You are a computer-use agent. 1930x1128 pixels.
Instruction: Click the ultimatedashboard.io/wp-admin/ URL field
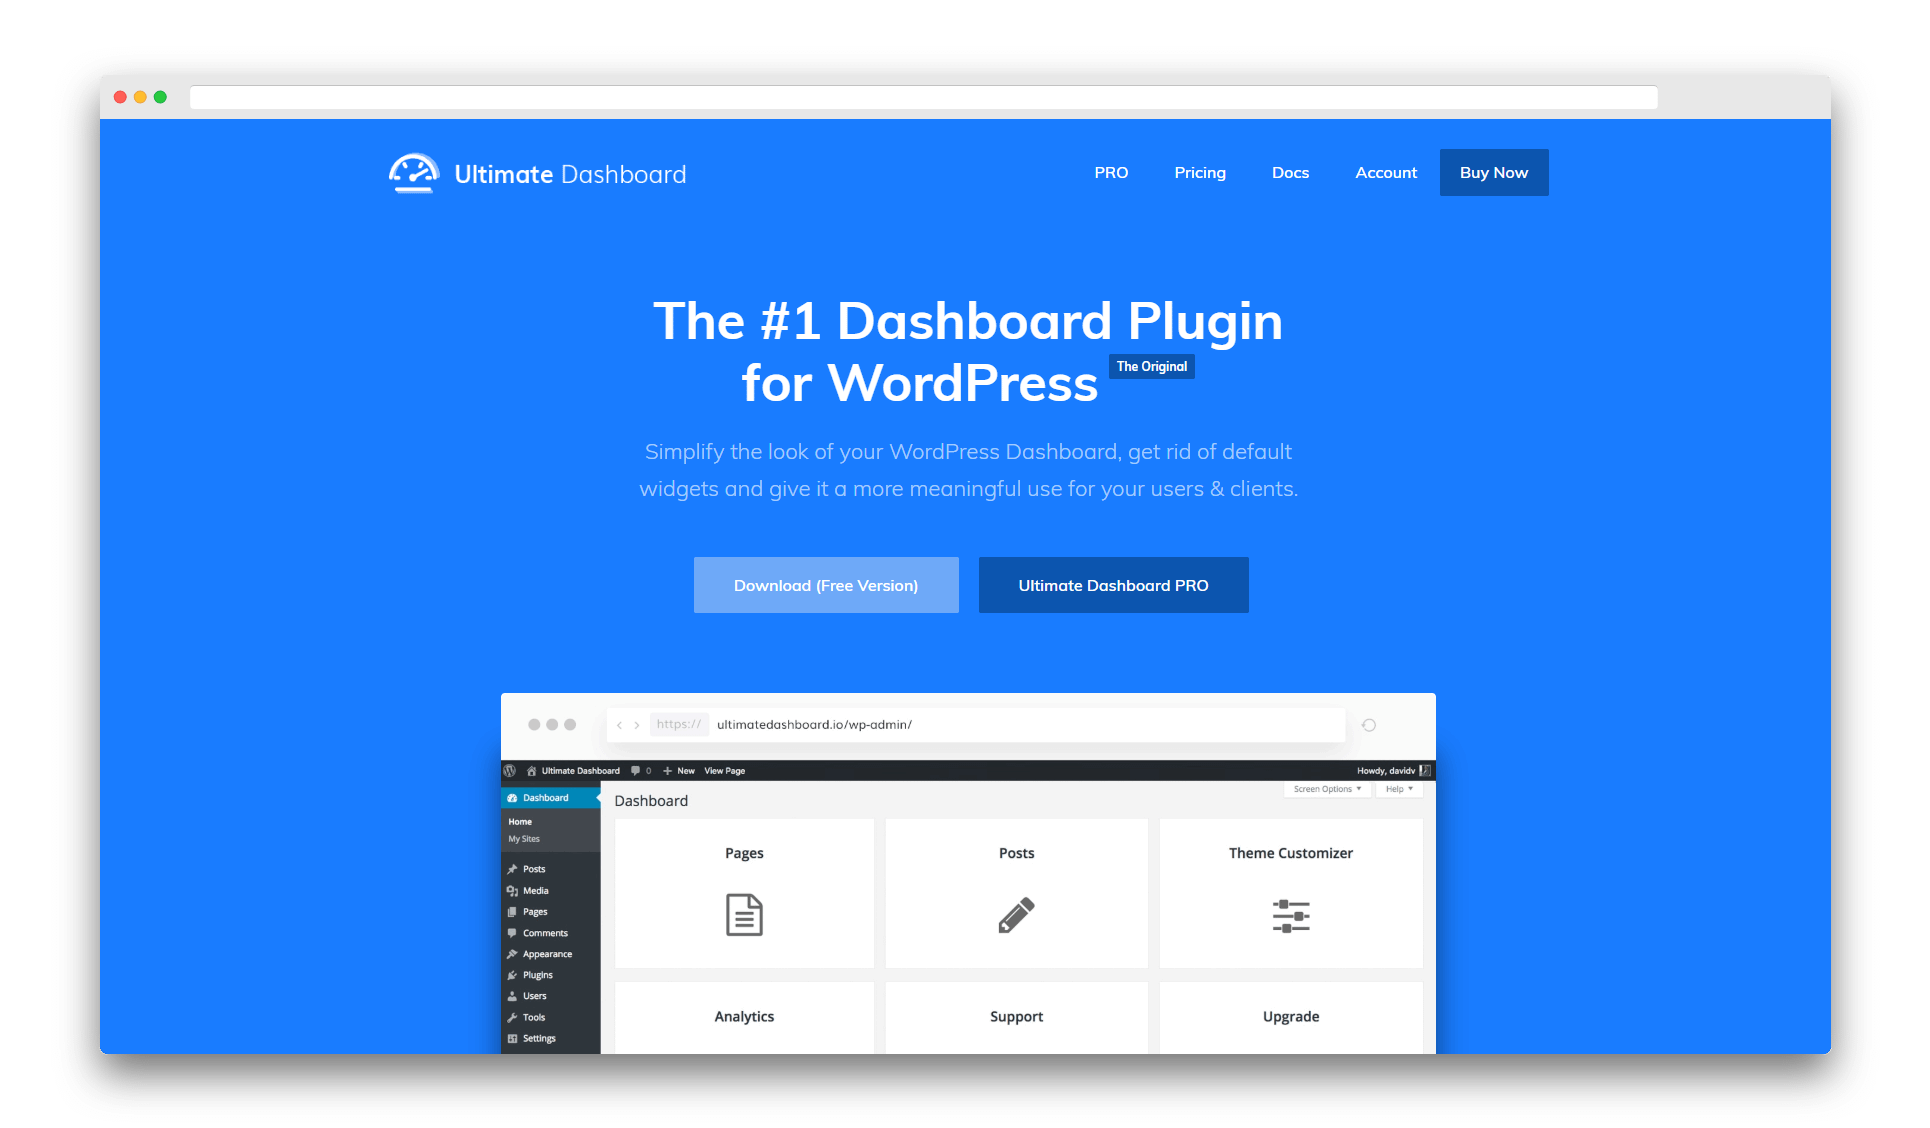point(975,724)
